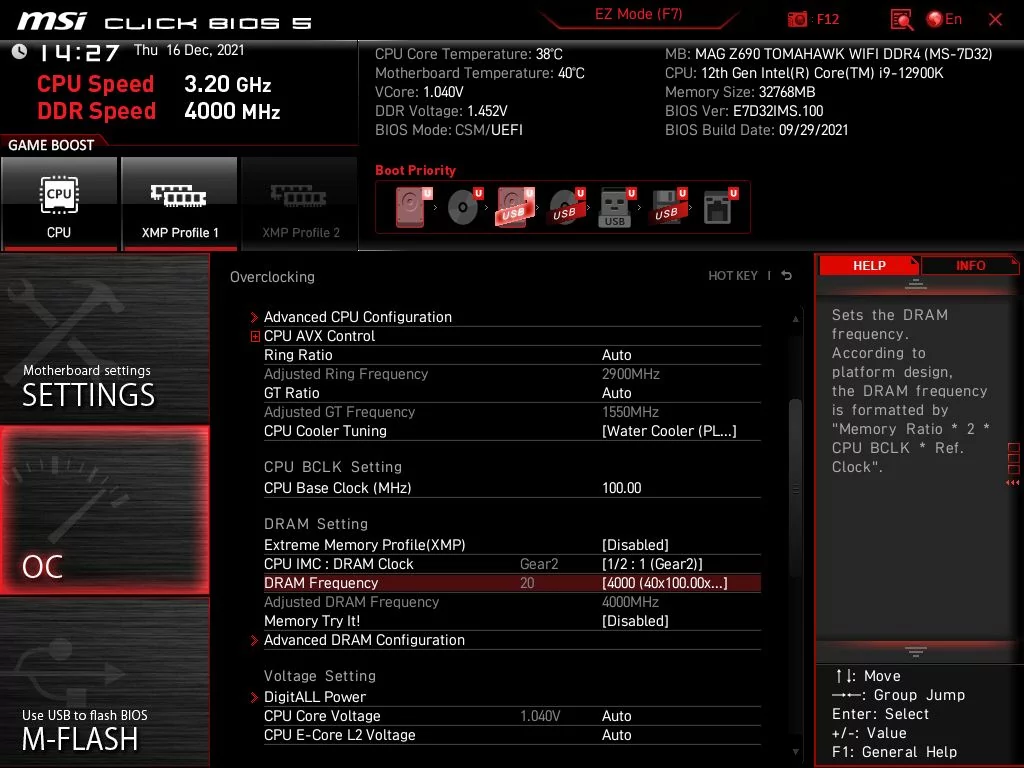Select the GT Ratio Auto value
This screenshot has width=1024, height=768.
pos(616,393)
